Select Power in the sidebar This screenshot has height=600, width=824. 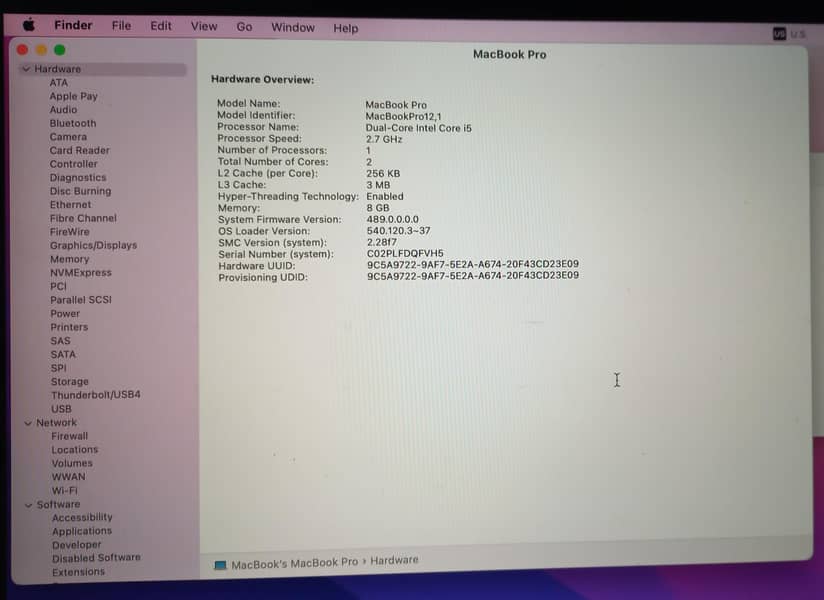65,314
